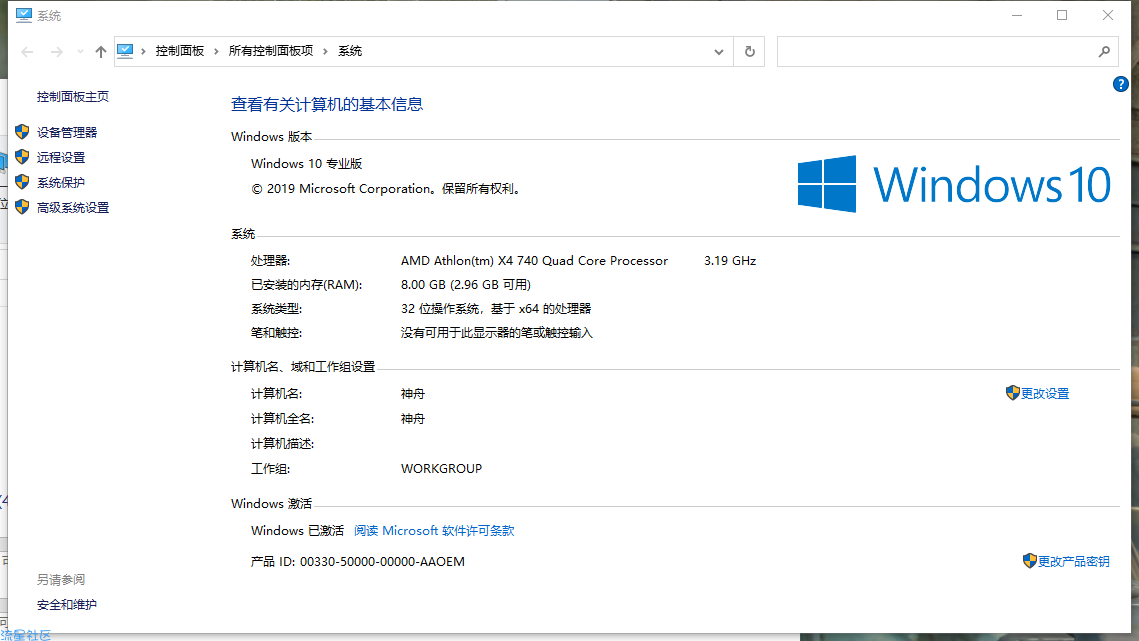Refresh the System page
Viewport: 1139px width, 641px height.
point(750,52)
